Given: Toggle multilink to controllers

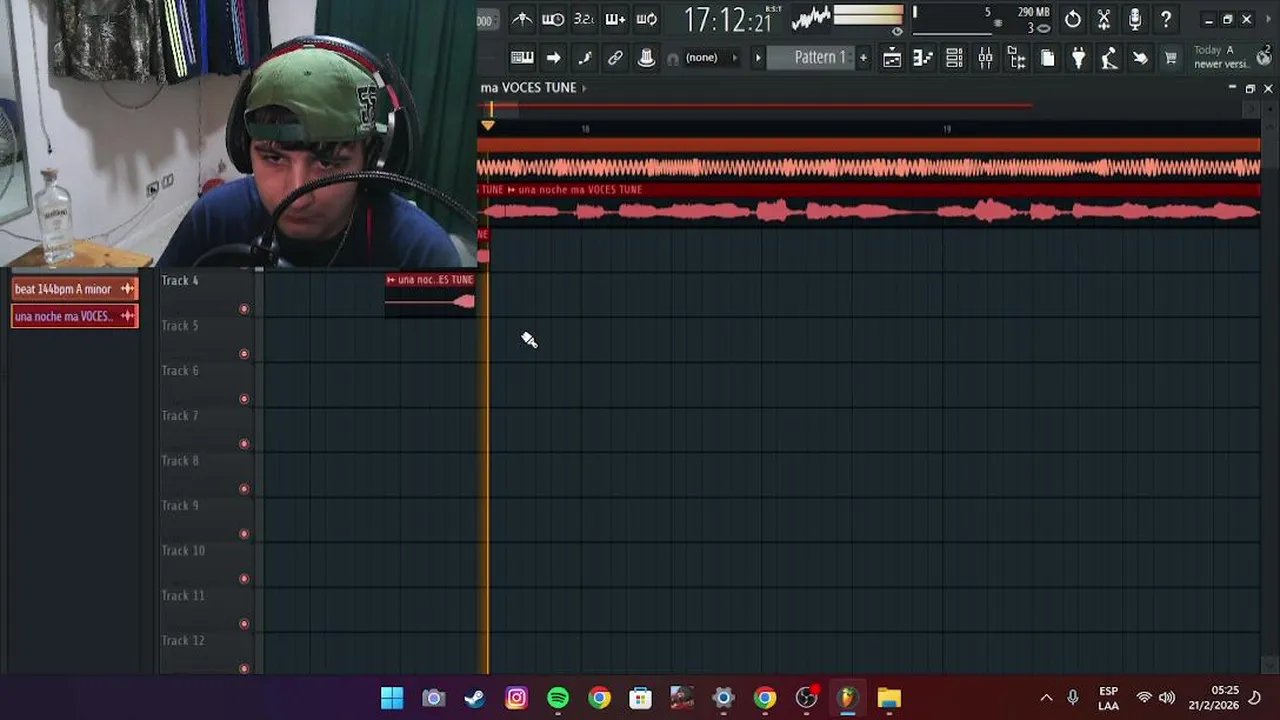Looking at the screenshot, I should [615, 58].
